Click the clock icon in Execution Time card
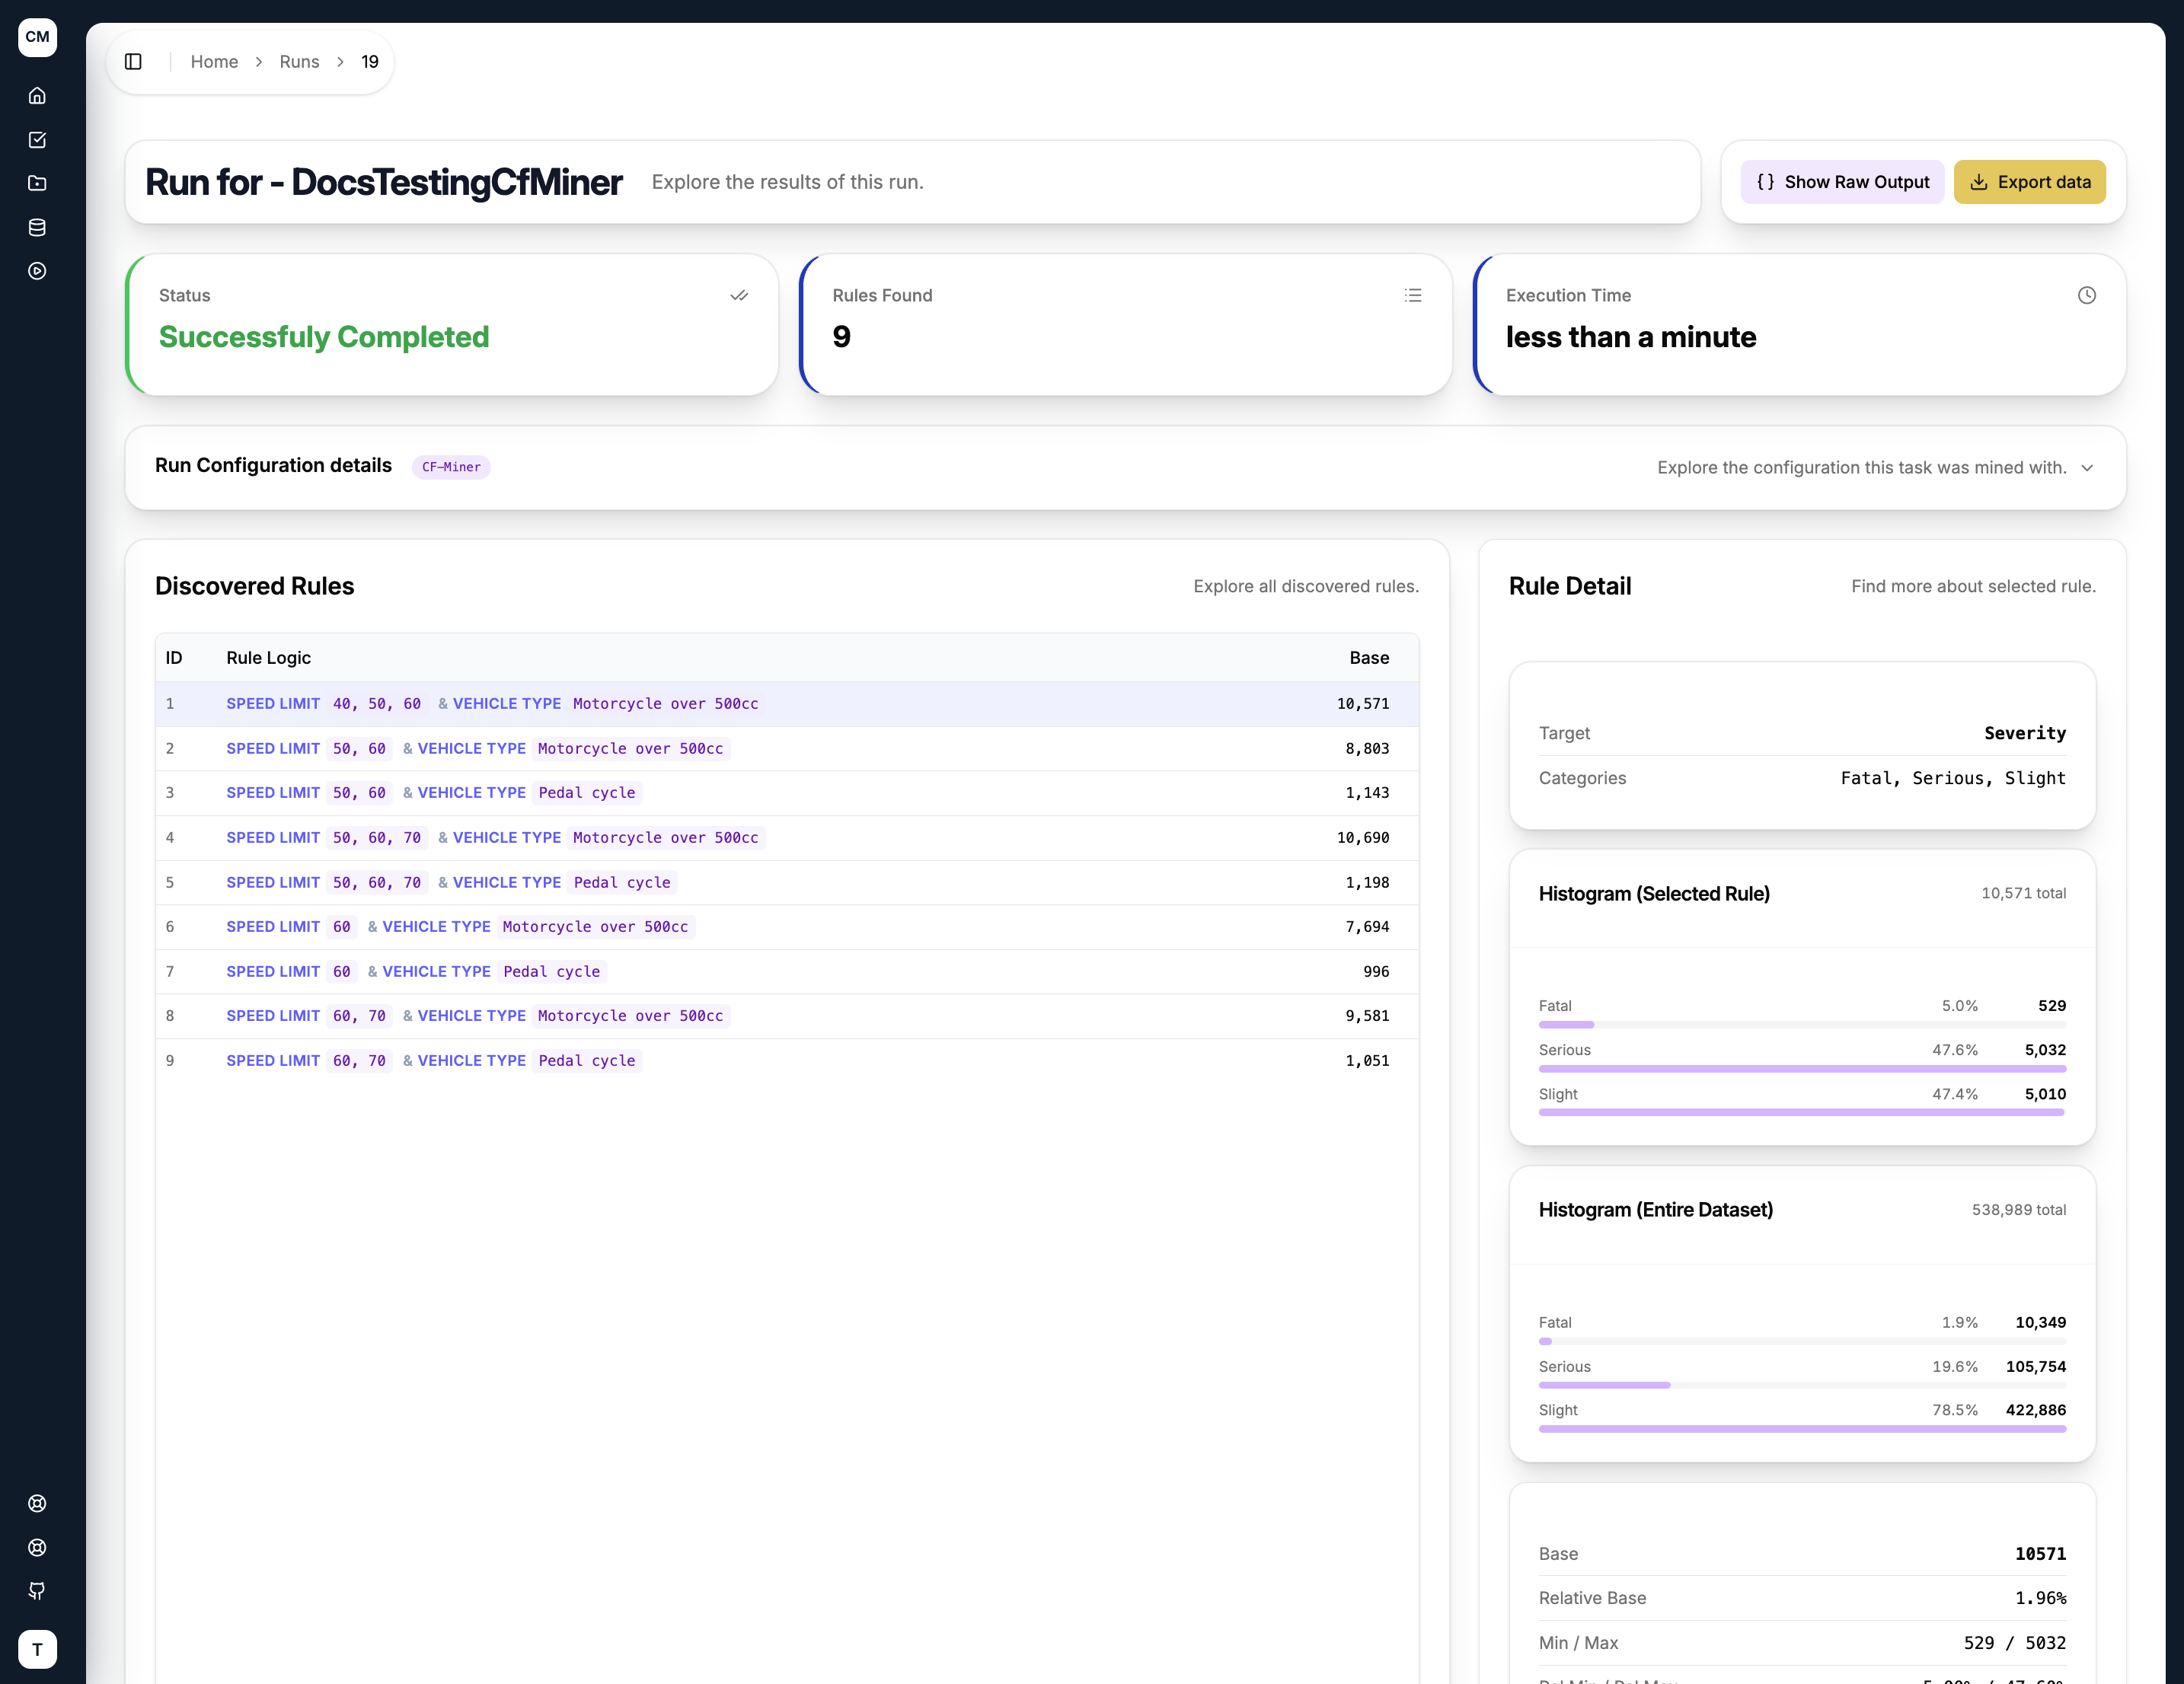The width and height of the screenshot is (2184, 1684). [2087, 295]
